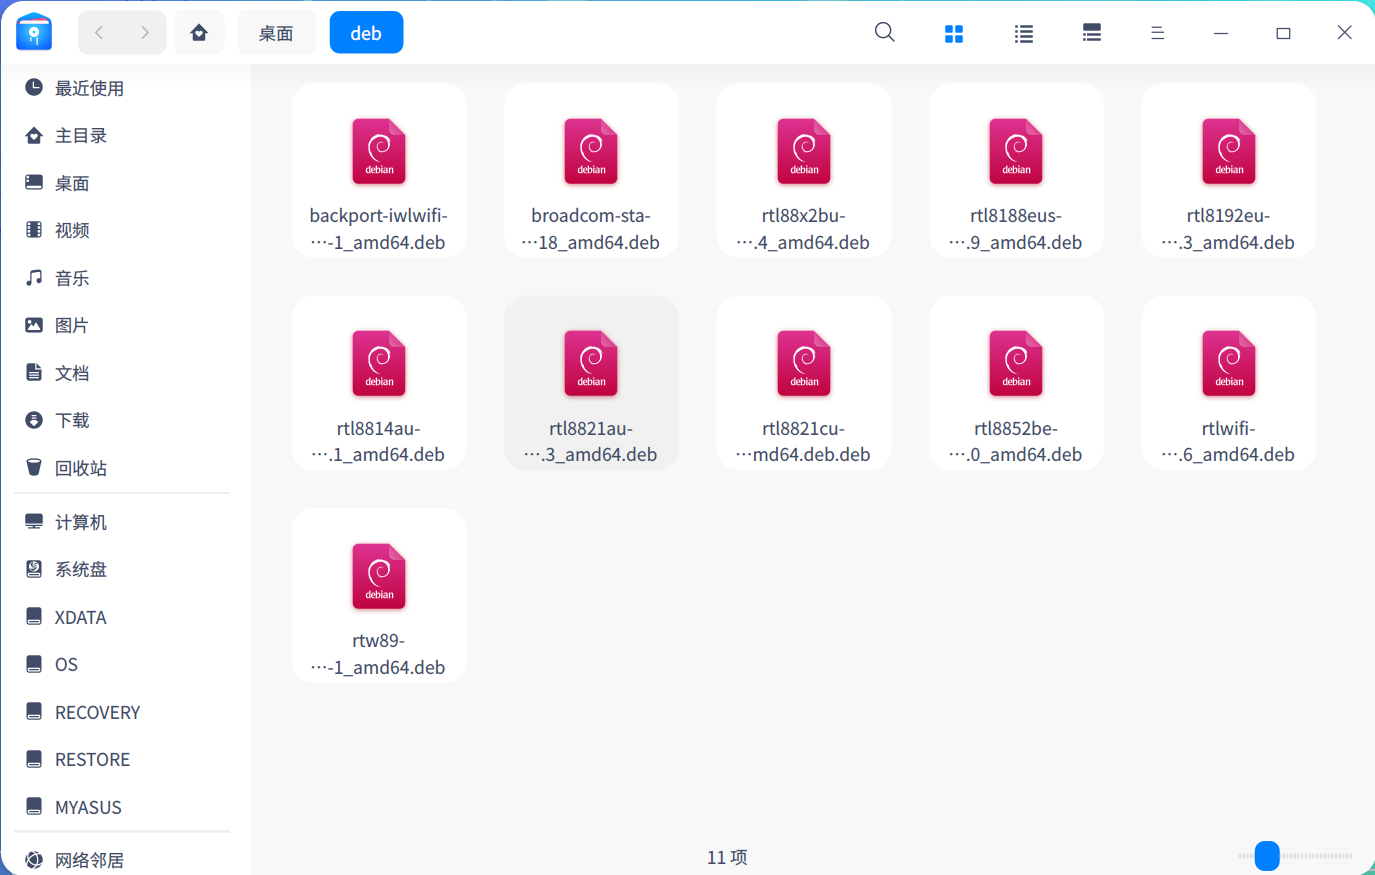Switch to icon grid view mode
Image resolution: width=1375 pixels, height=875 pixels.
[x=953, y=32]
